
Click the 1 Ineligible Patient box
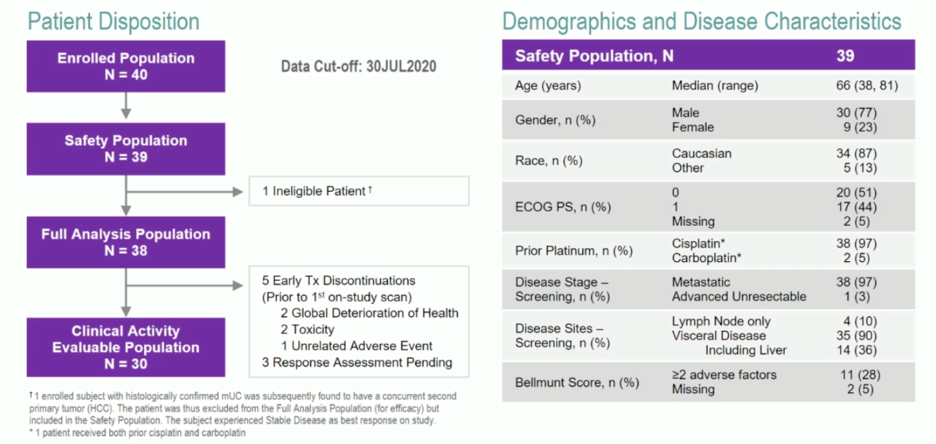[359, 191]
